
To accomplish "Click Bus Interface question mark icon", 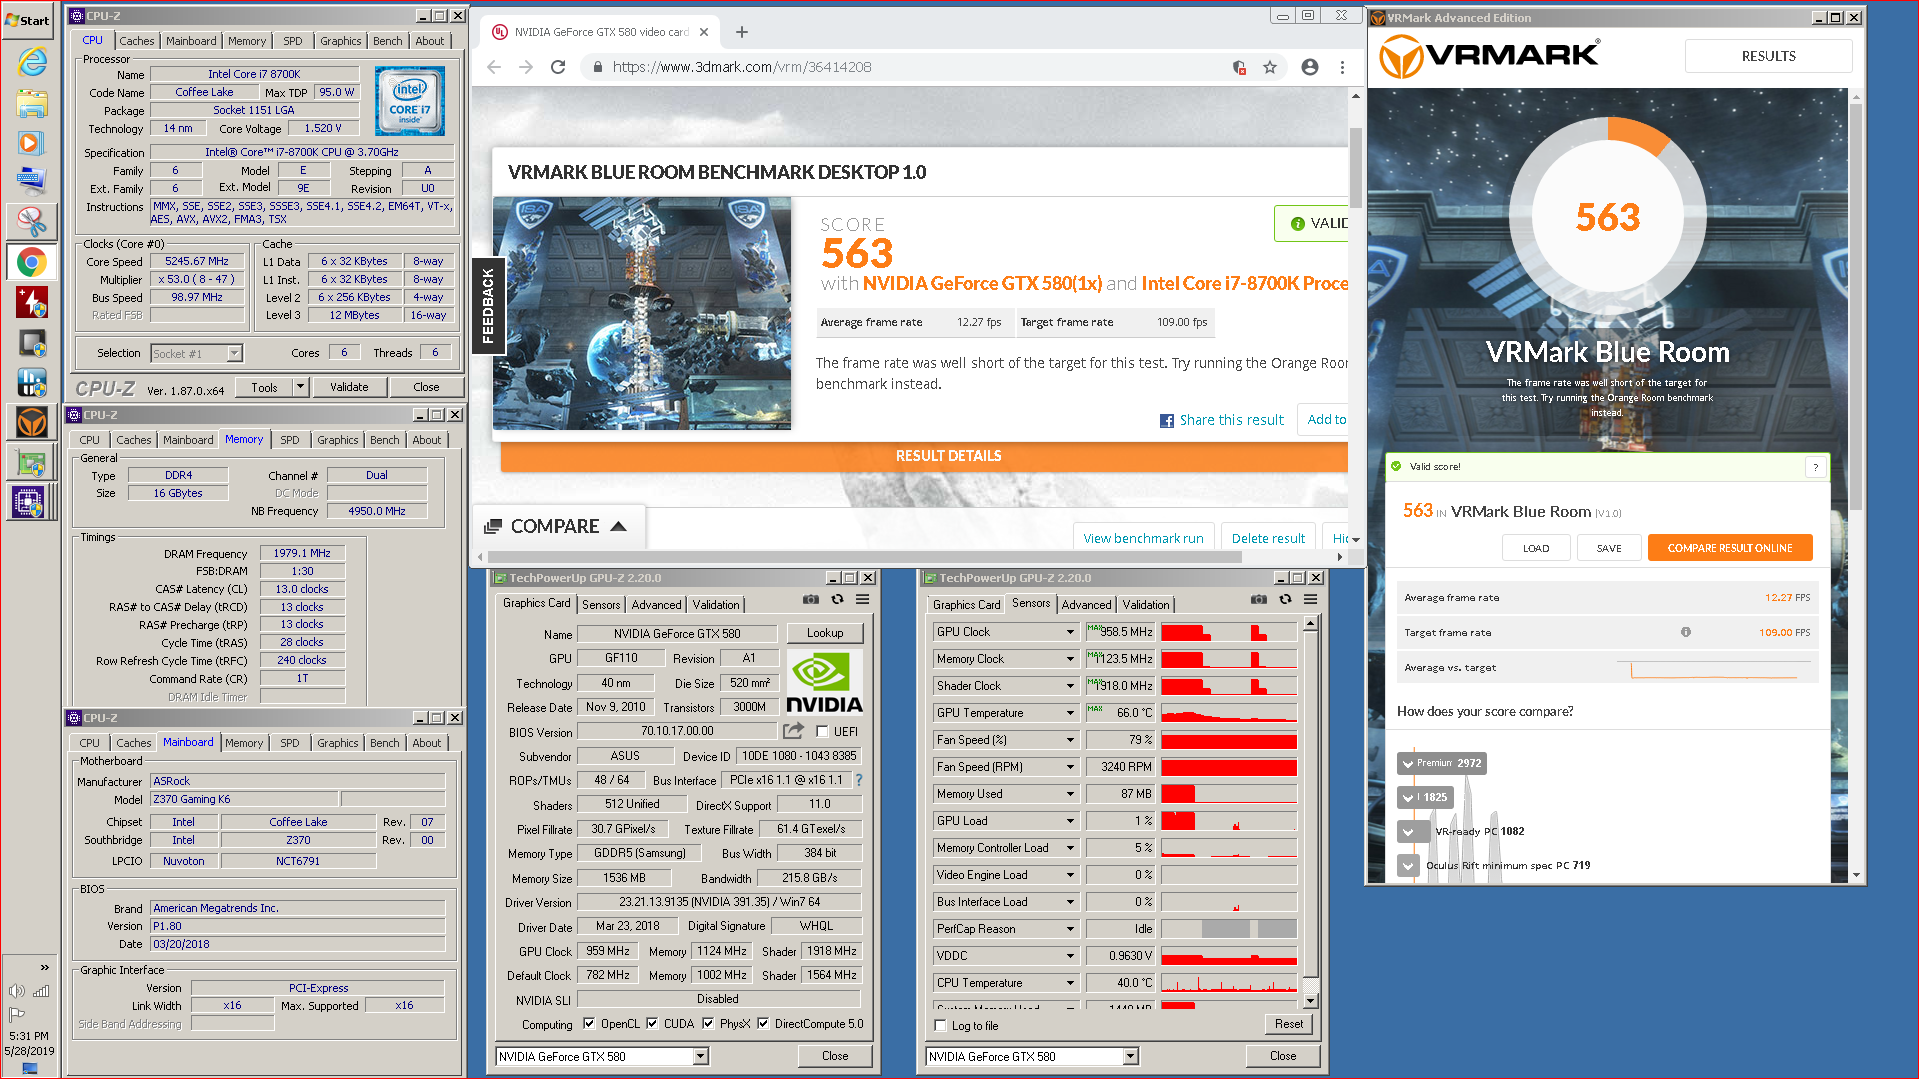I will coord(858,780).
